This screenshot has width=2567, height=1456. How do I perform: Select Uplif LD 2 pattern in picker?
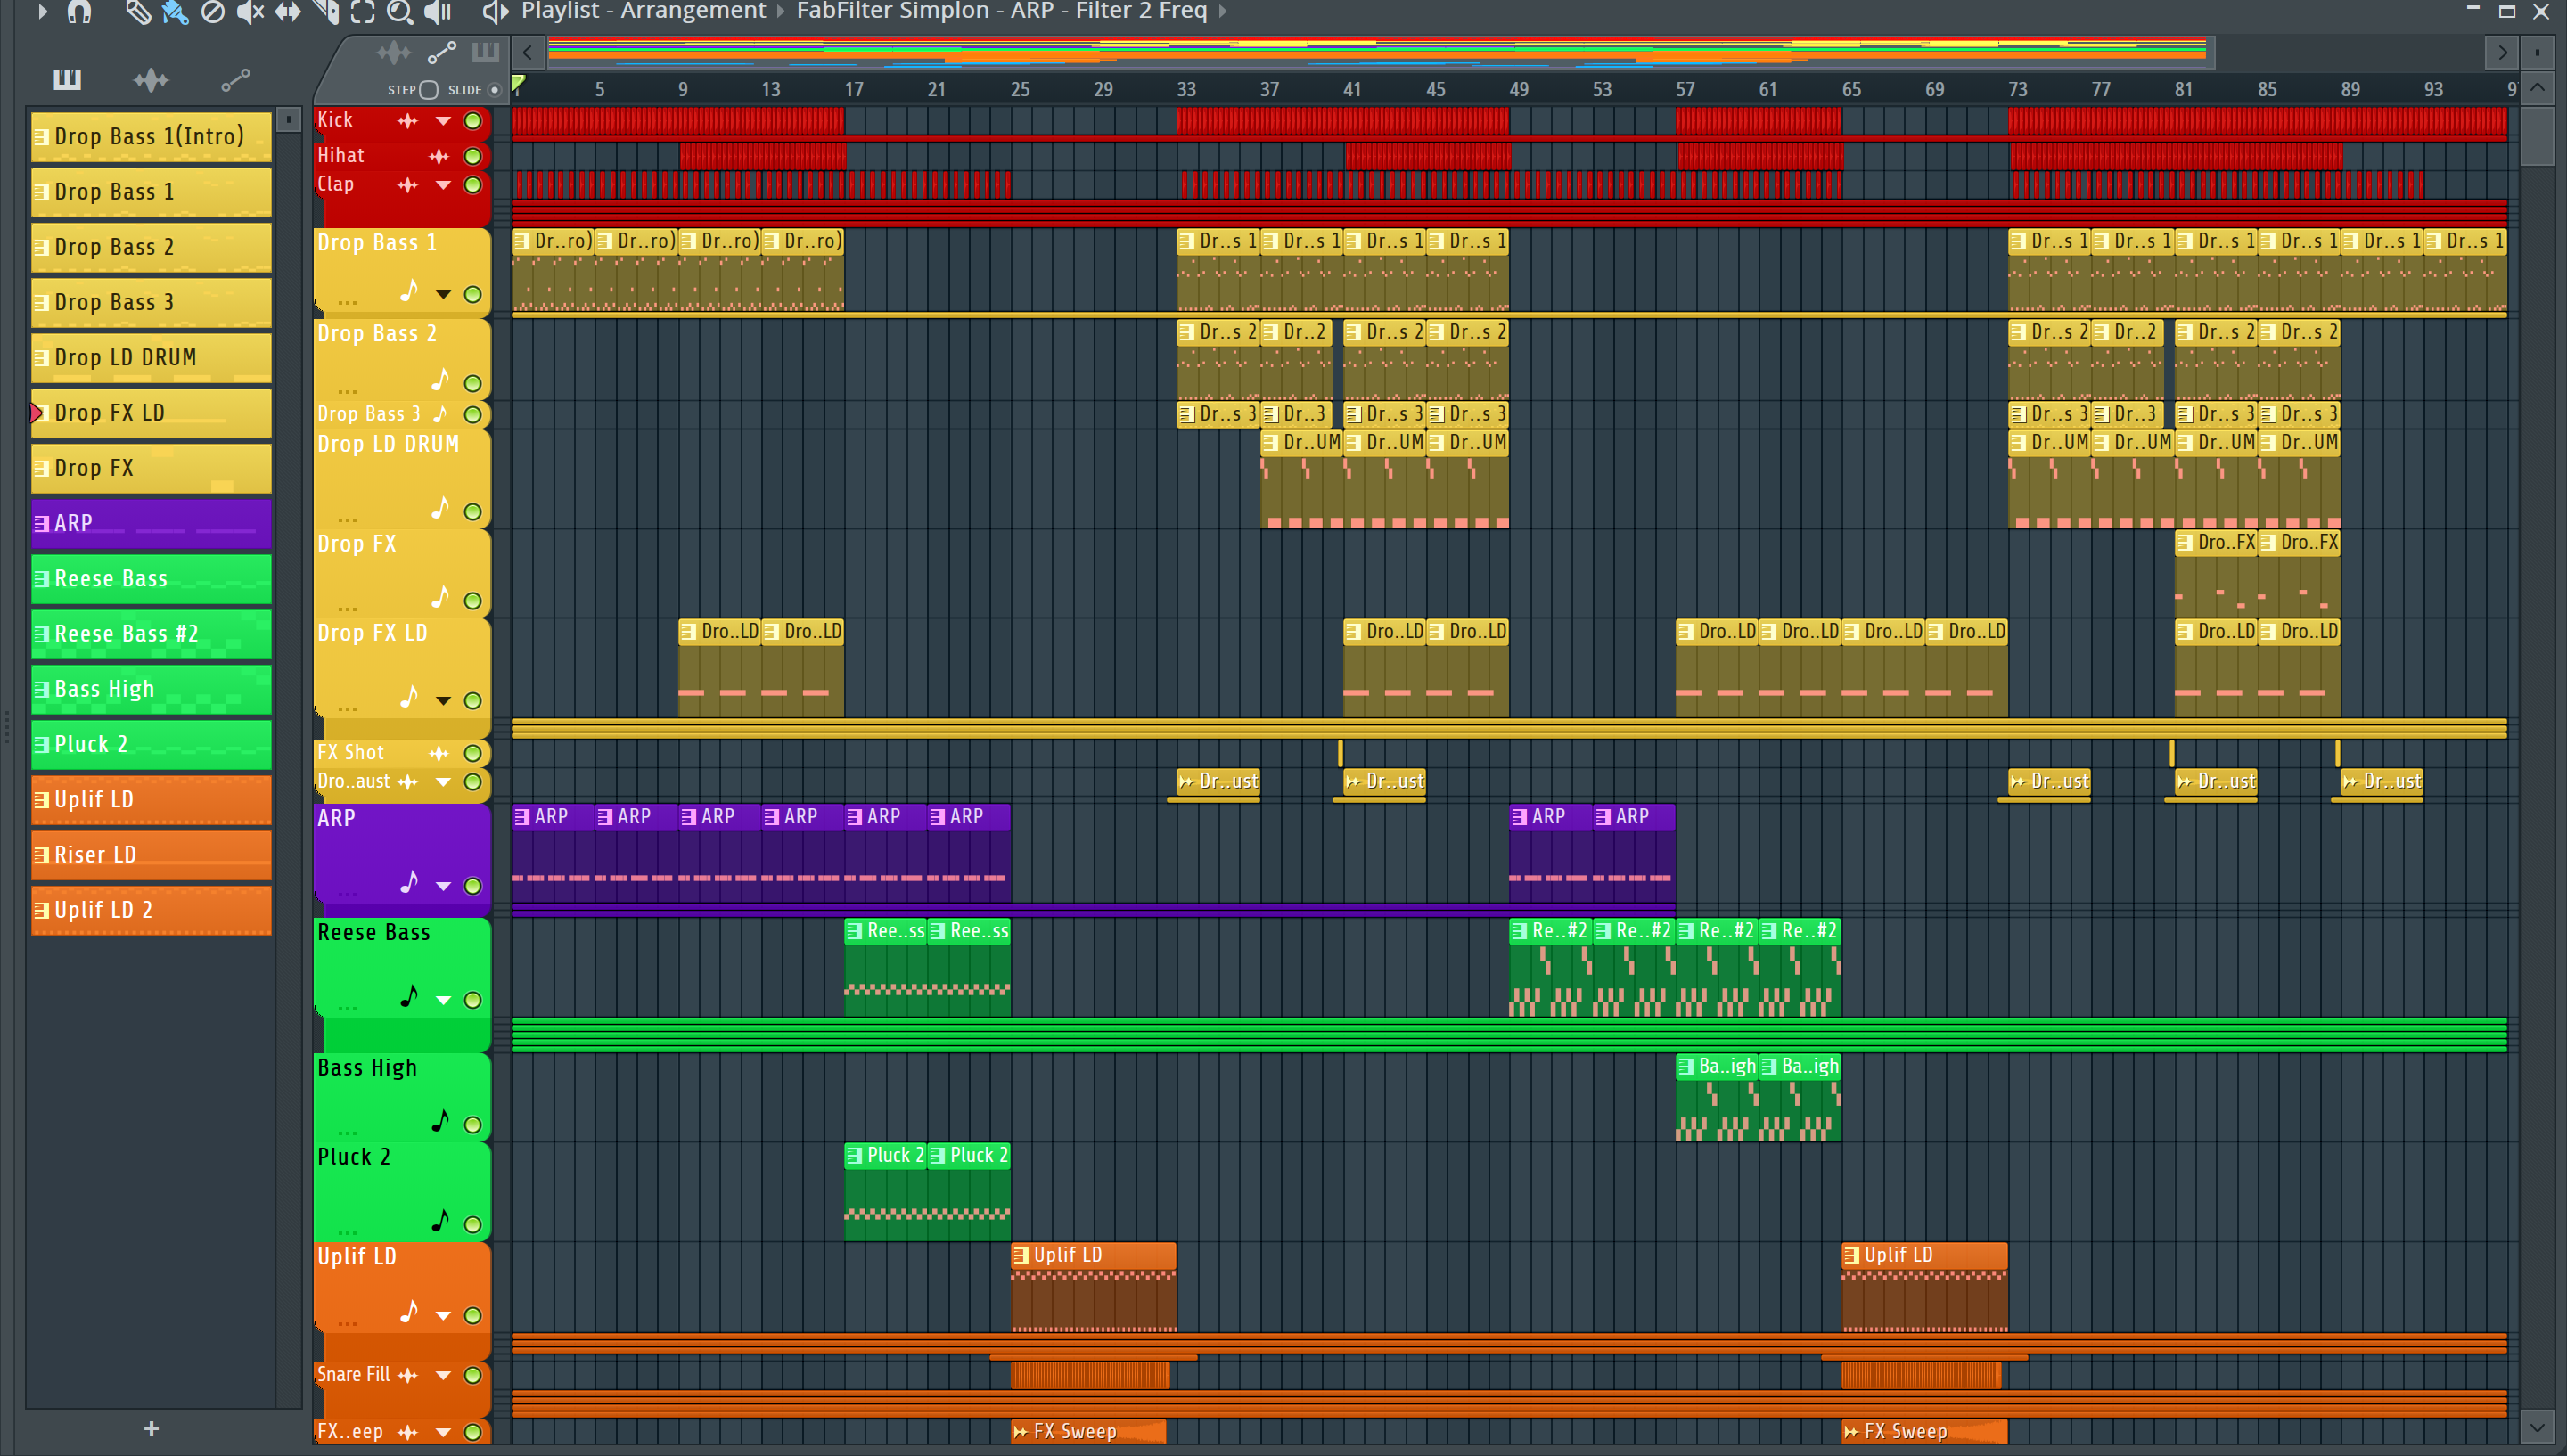151,910
